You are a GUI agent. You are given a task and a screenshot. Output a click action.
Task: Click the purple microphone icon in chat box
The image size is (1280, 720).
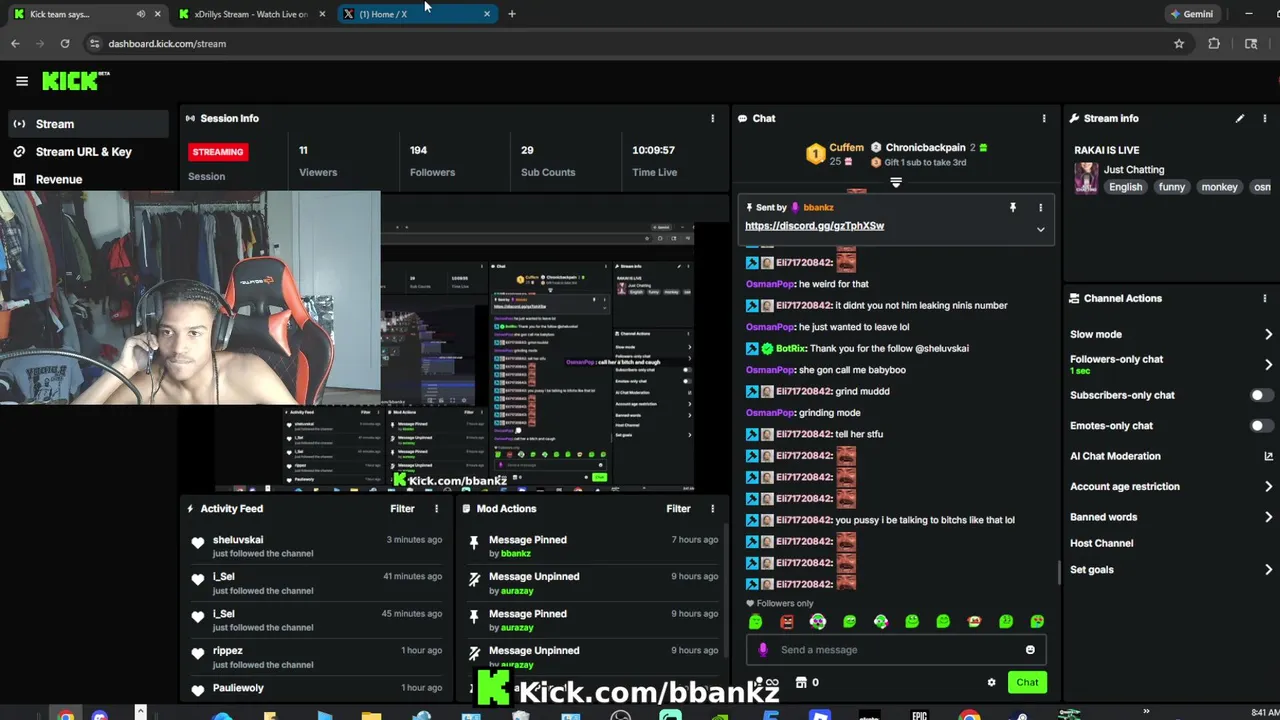[x=764, y=650]
